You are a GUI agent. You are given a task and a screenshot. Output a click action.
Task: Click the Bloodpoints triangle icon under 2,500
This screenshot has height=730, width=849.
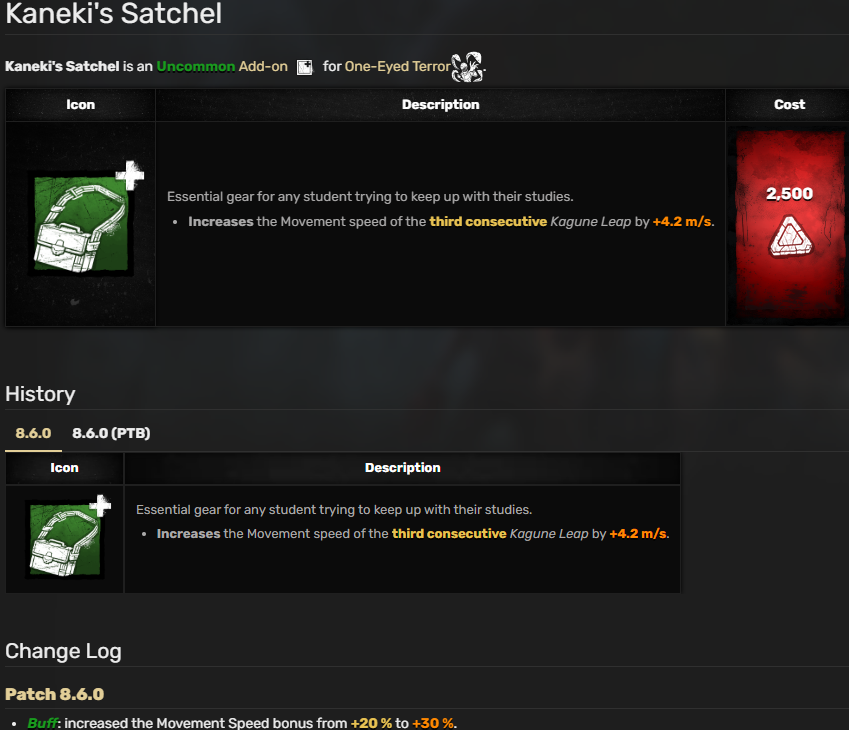tap(791, 237)
